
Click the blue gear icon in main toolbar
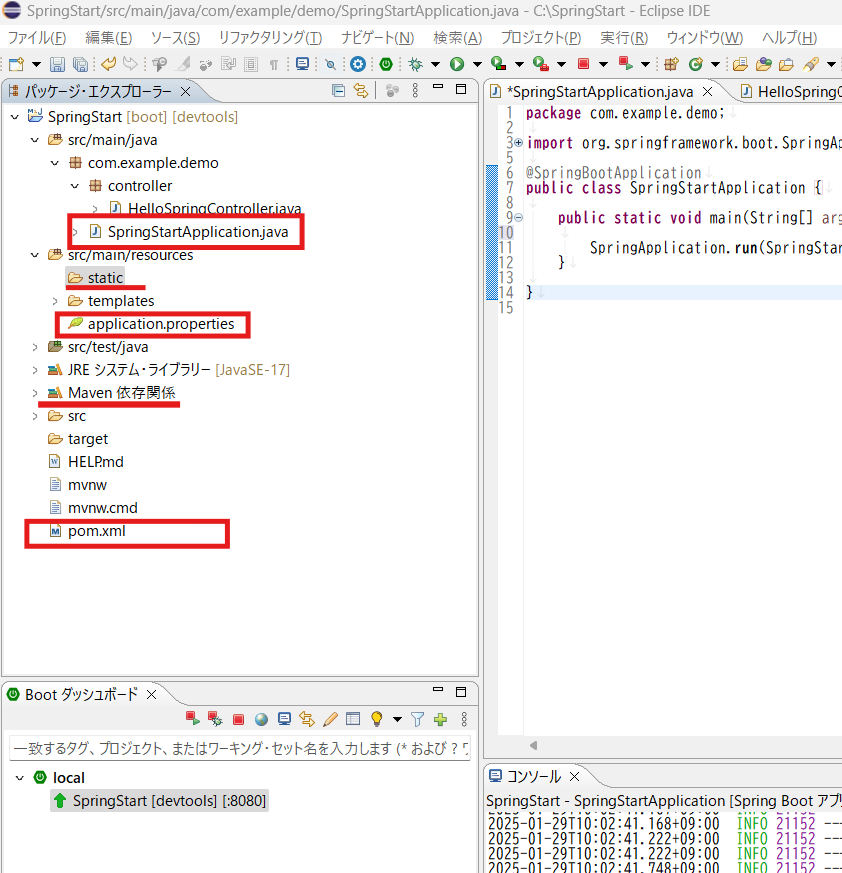(x=358, y=64)
